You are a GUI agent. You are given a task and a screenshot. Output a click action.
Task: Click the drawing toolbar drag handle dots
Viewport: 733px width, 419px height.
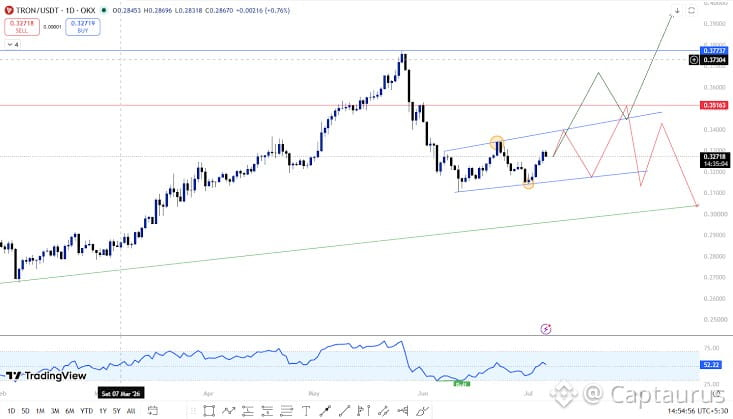pos(192,411)
